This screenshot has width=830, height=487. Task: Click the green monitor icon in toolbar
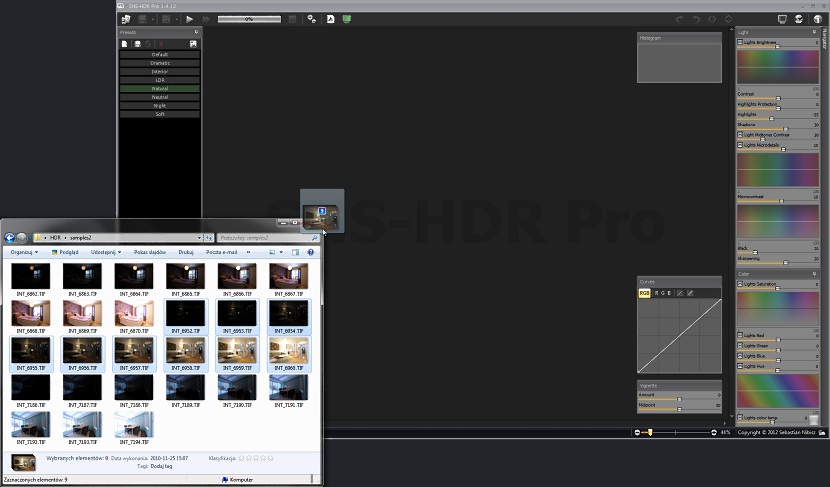pyautogui.click(x=347, y=19)
